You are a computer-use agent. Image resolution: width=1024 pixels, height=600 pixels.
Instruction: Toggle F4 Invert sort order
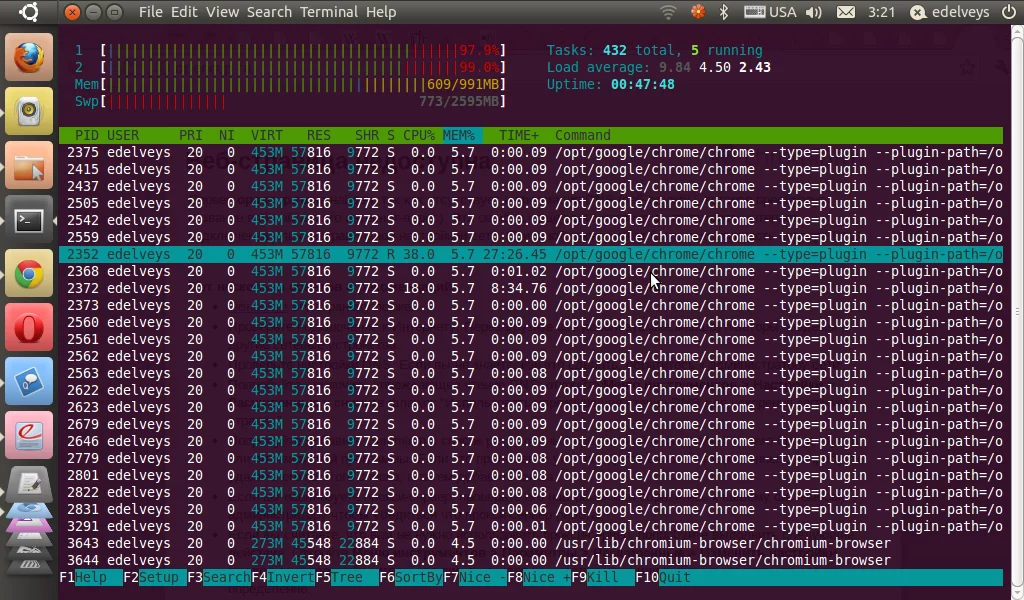point(282,577)
